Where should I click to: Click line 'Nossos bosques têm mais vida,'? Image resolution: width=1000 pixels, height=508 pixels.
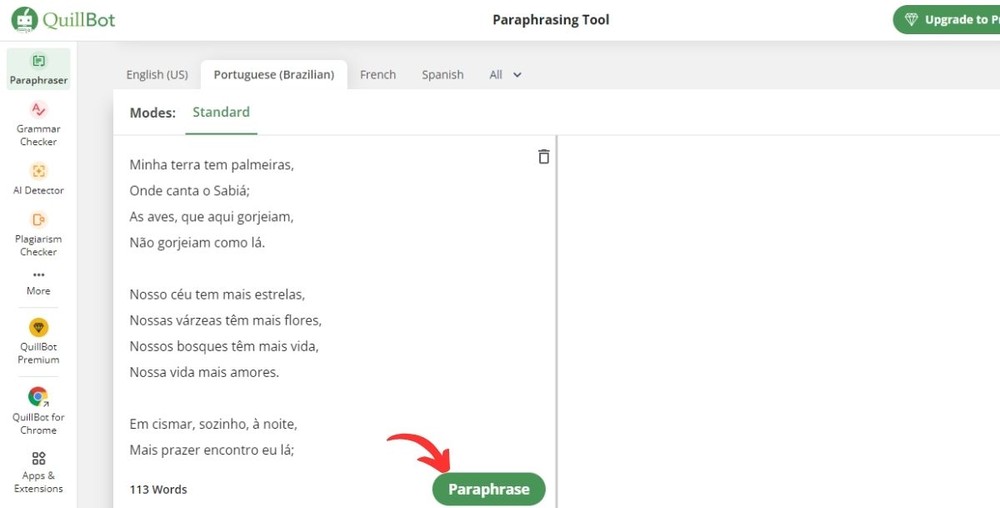click(x=224, y=346)
